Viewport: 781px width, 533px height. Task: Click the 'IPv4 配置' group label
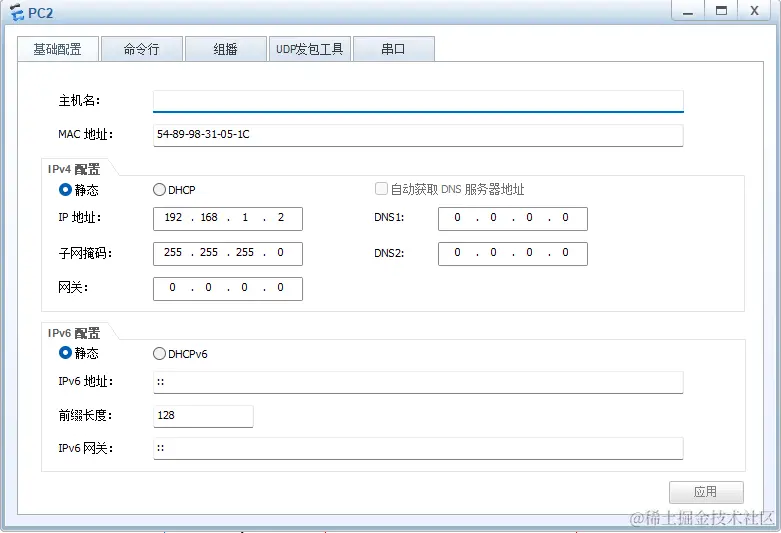(x=74, y=169)
